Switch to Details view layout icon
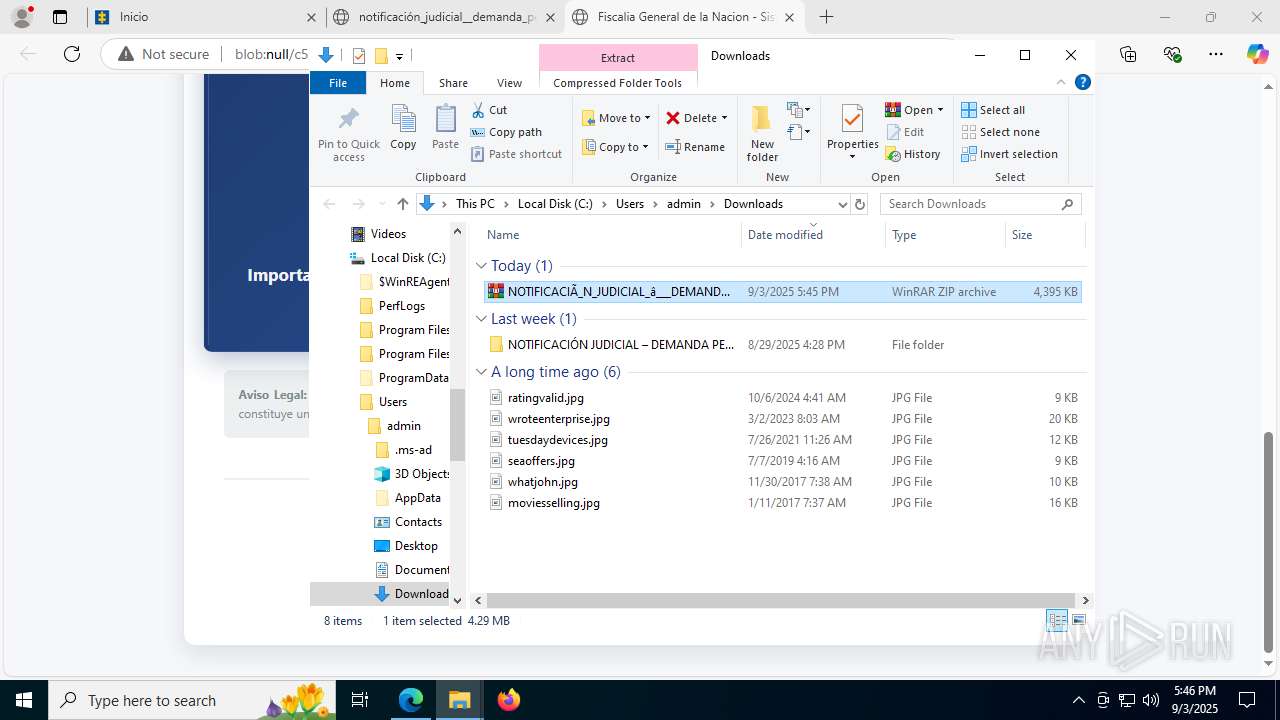This screenshot has width=1280, height=720. coord(1057,621)
